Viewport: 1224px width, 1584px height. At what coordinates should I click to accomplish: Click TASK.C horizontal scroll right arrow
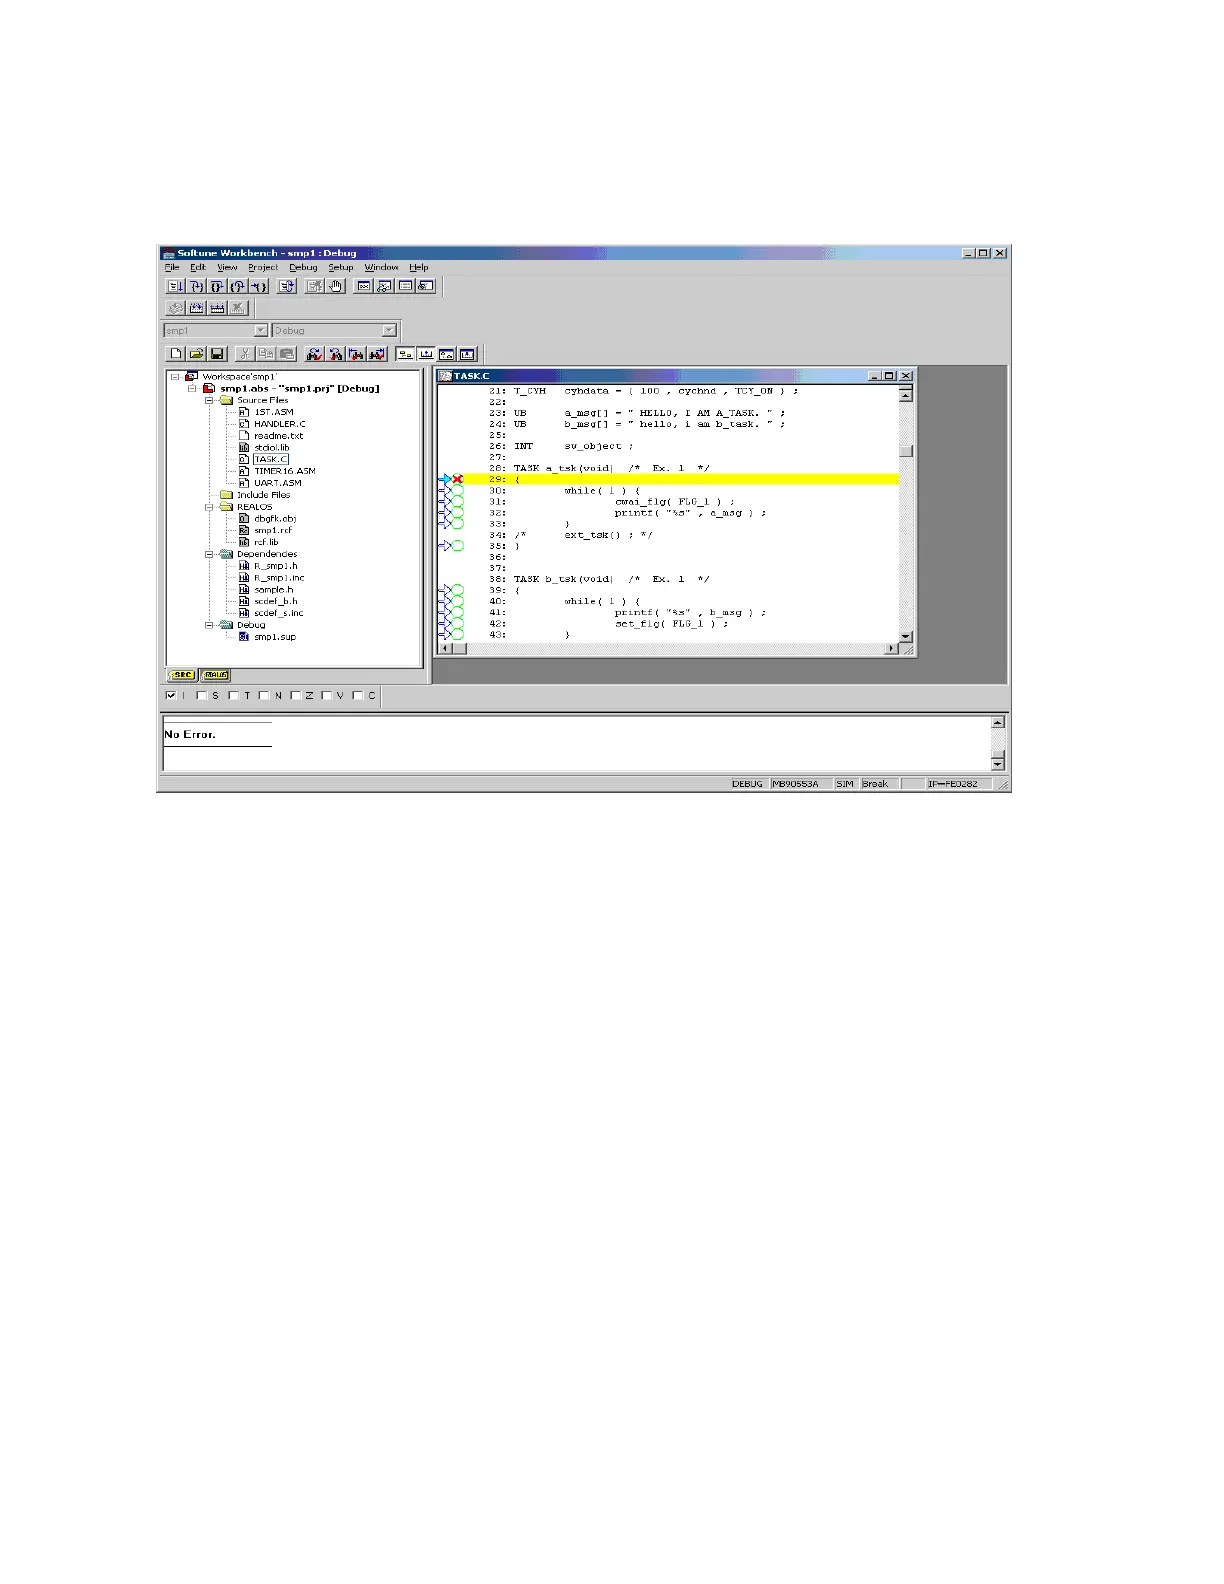(892, 649)
